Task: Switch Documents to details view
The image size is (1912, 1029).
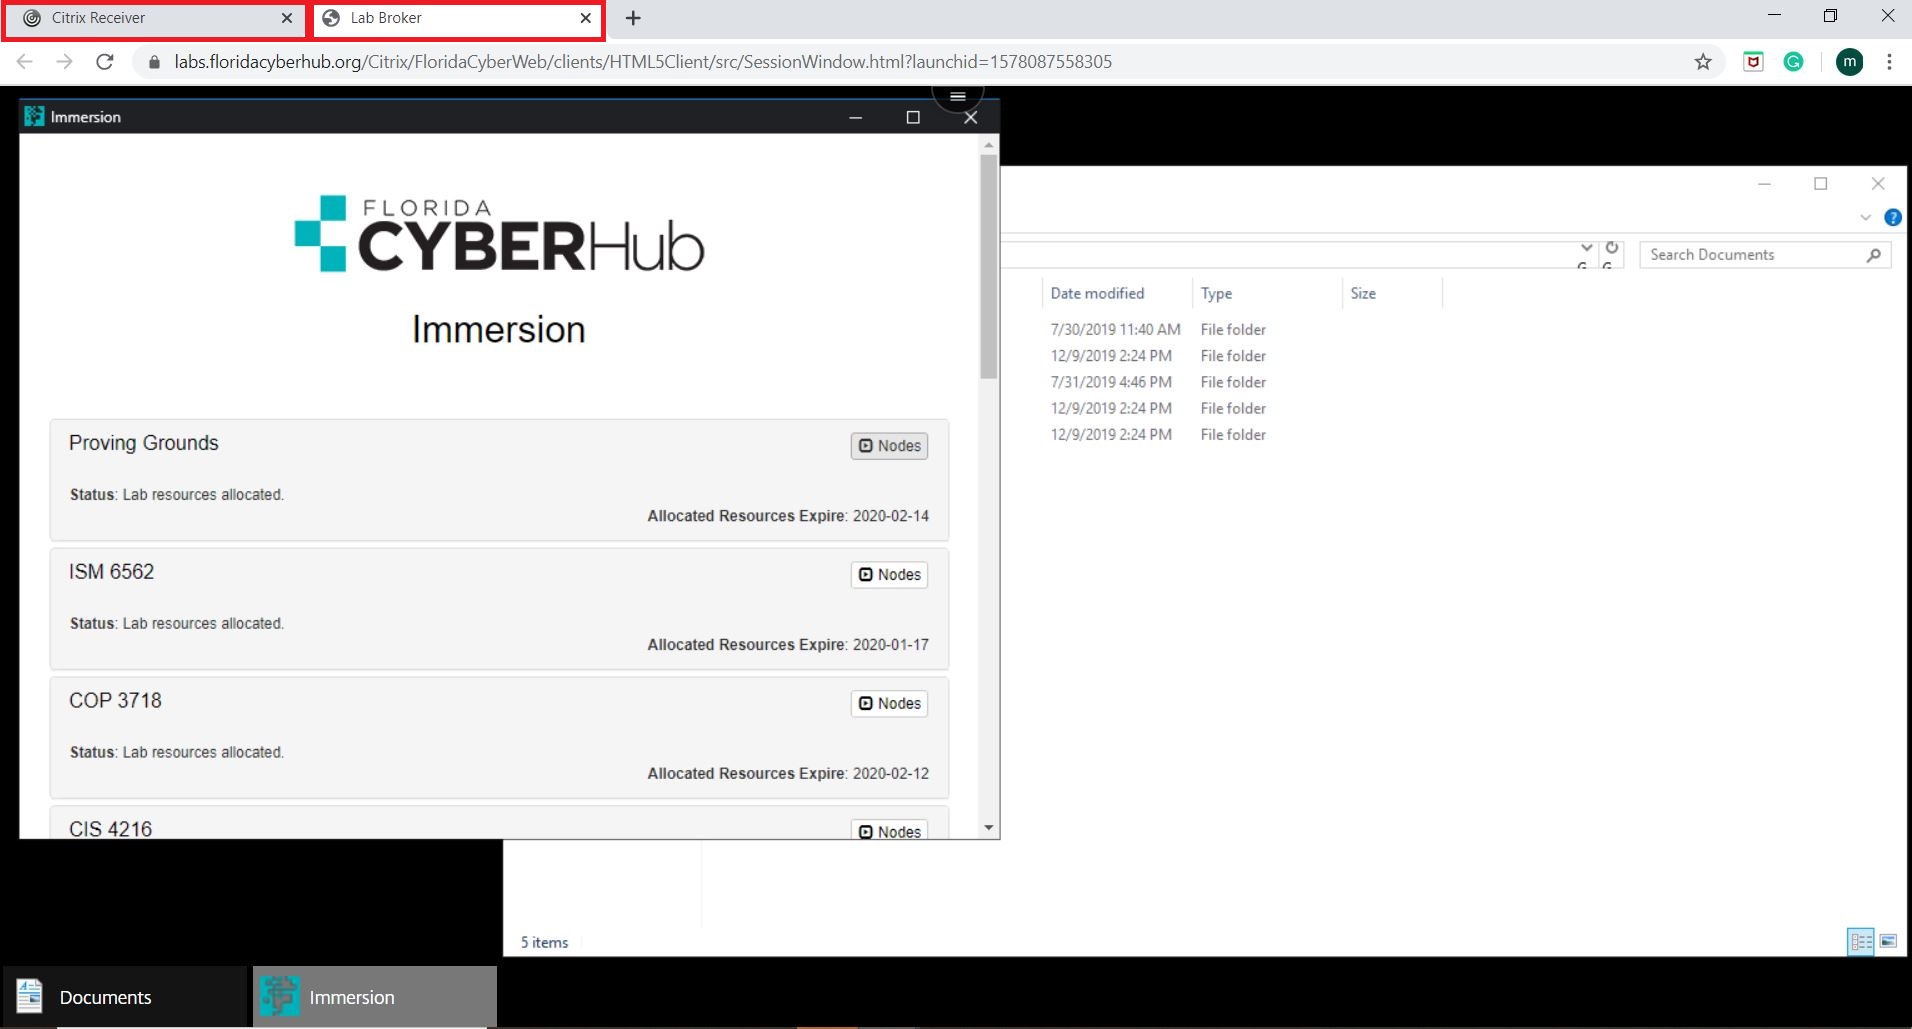Action: [1861, 942]
